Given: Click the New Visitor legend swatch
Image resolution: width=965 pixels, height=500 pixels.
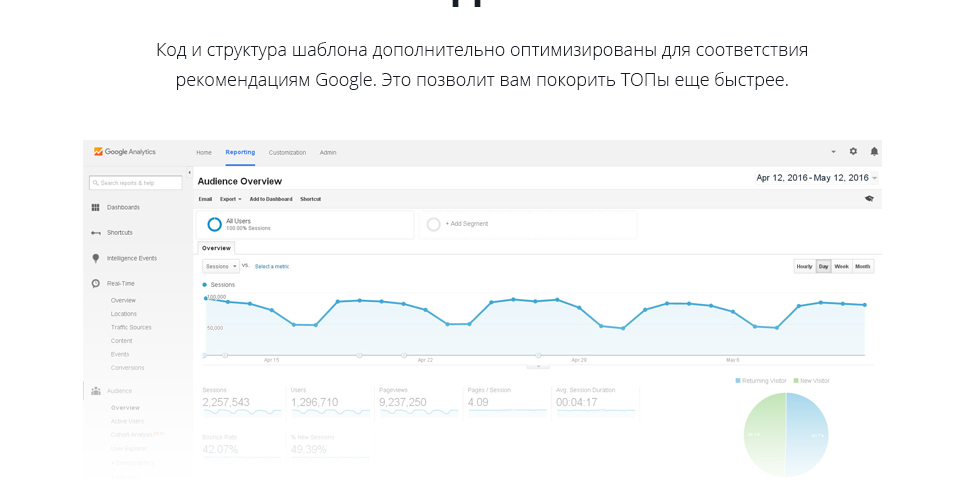Looking at the screenshot, I should click(796, 381).
